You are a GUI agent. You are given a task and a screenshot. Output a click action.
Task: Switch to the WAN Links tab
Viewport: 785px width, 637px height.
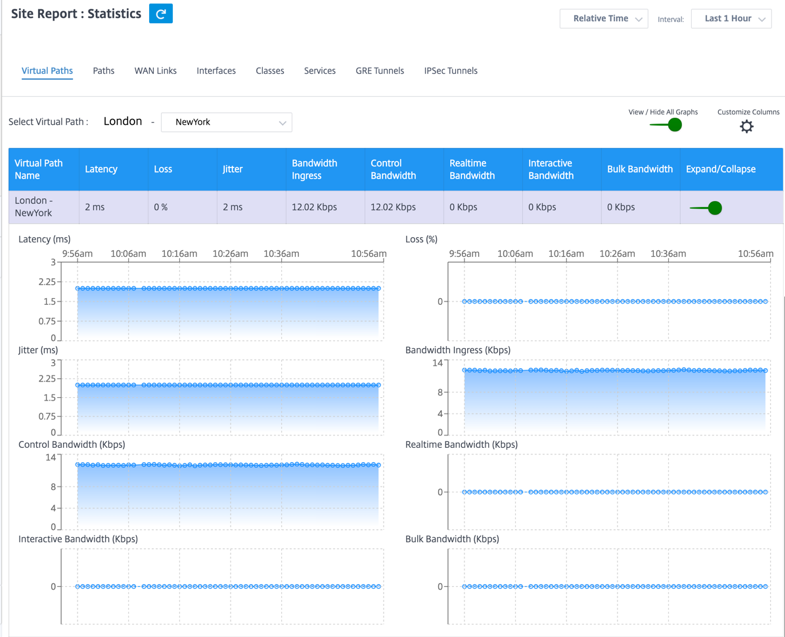tap(155, 71)
